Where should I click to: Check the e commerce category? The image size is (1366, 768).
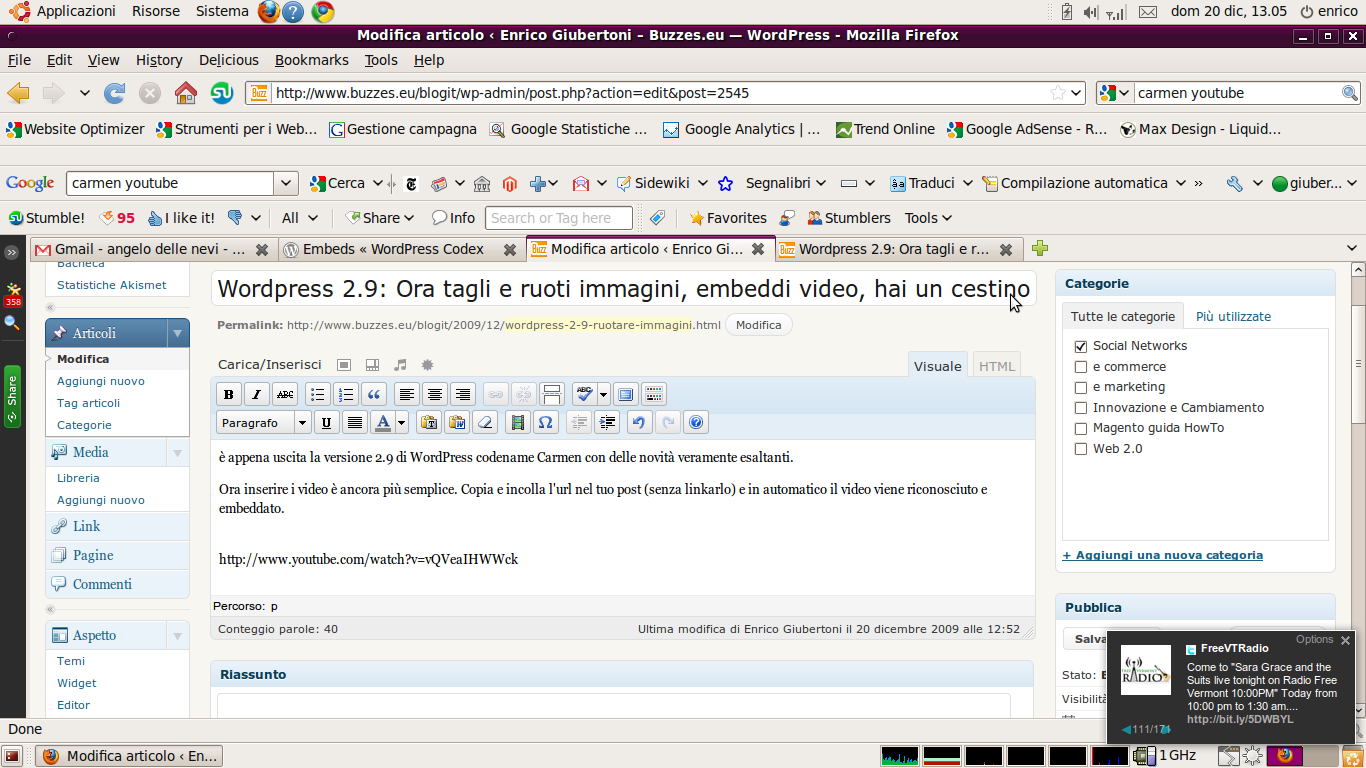(1080, 367)
